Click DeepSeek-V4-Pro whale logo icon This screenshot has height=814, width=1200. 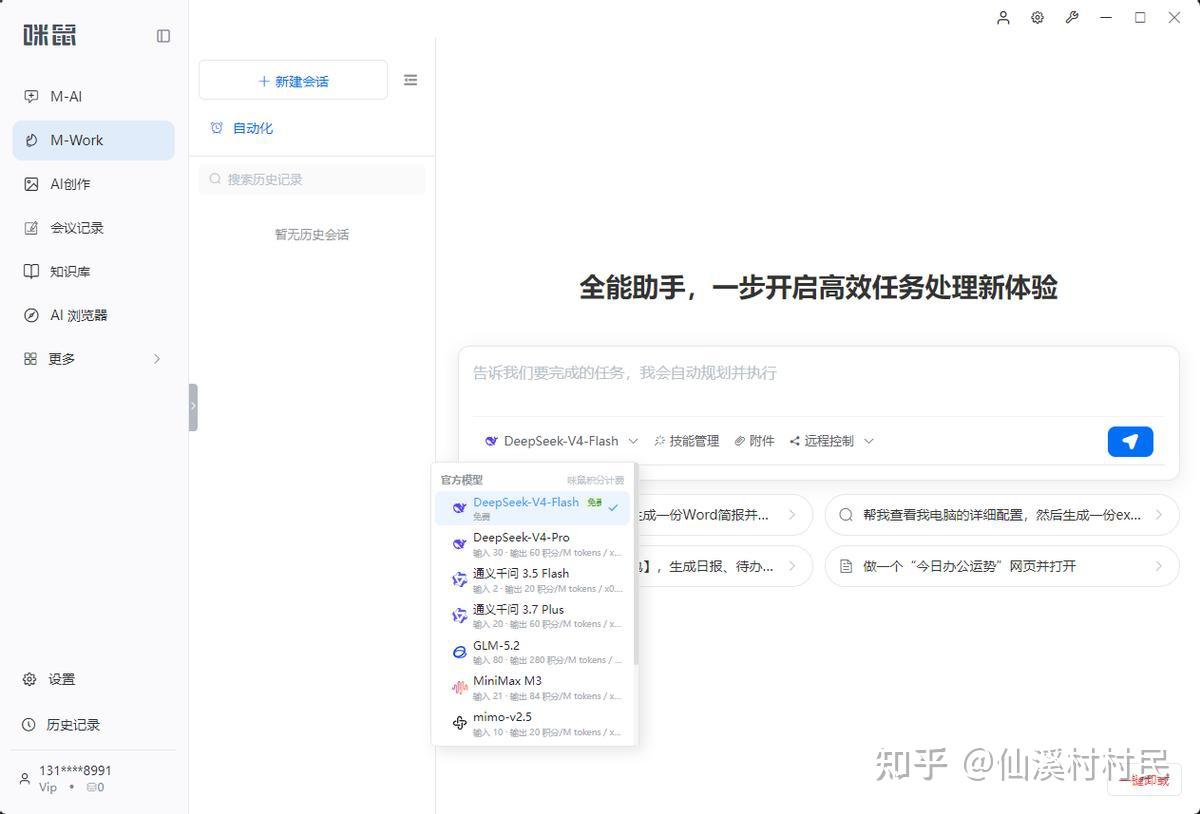pyautogui.click(x=460, y=544)
